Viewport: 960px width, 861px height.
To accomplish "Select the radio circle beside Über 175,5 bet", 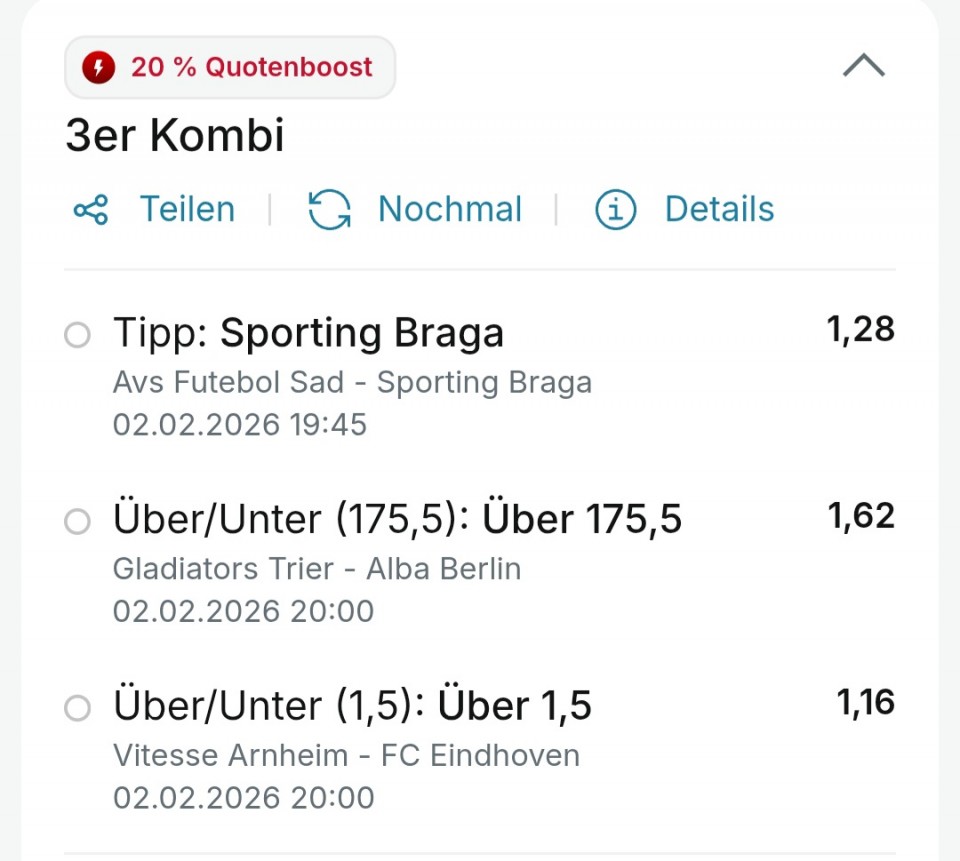I will (77, 521).
